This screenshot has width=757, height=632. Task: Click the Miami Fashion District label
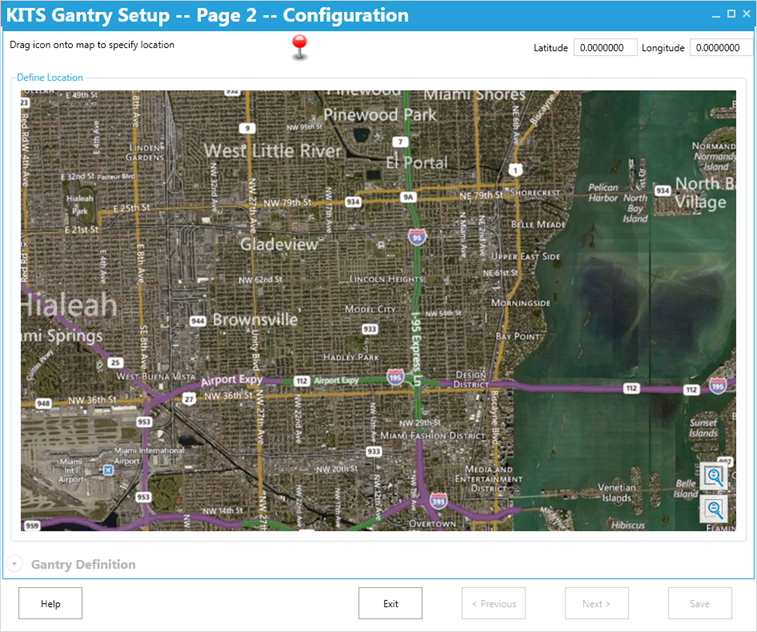click(433, 435)
